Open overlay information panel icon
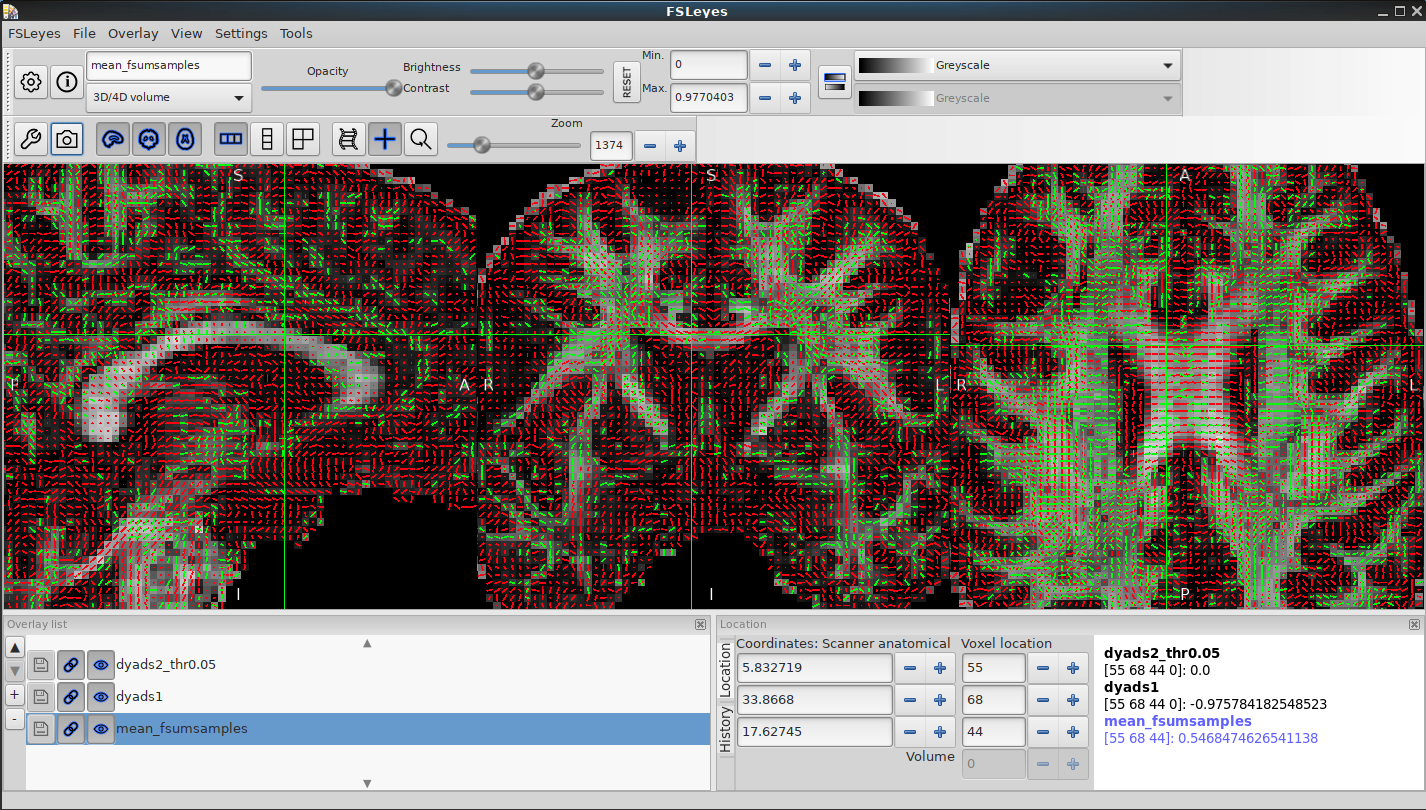 [67, 82]
